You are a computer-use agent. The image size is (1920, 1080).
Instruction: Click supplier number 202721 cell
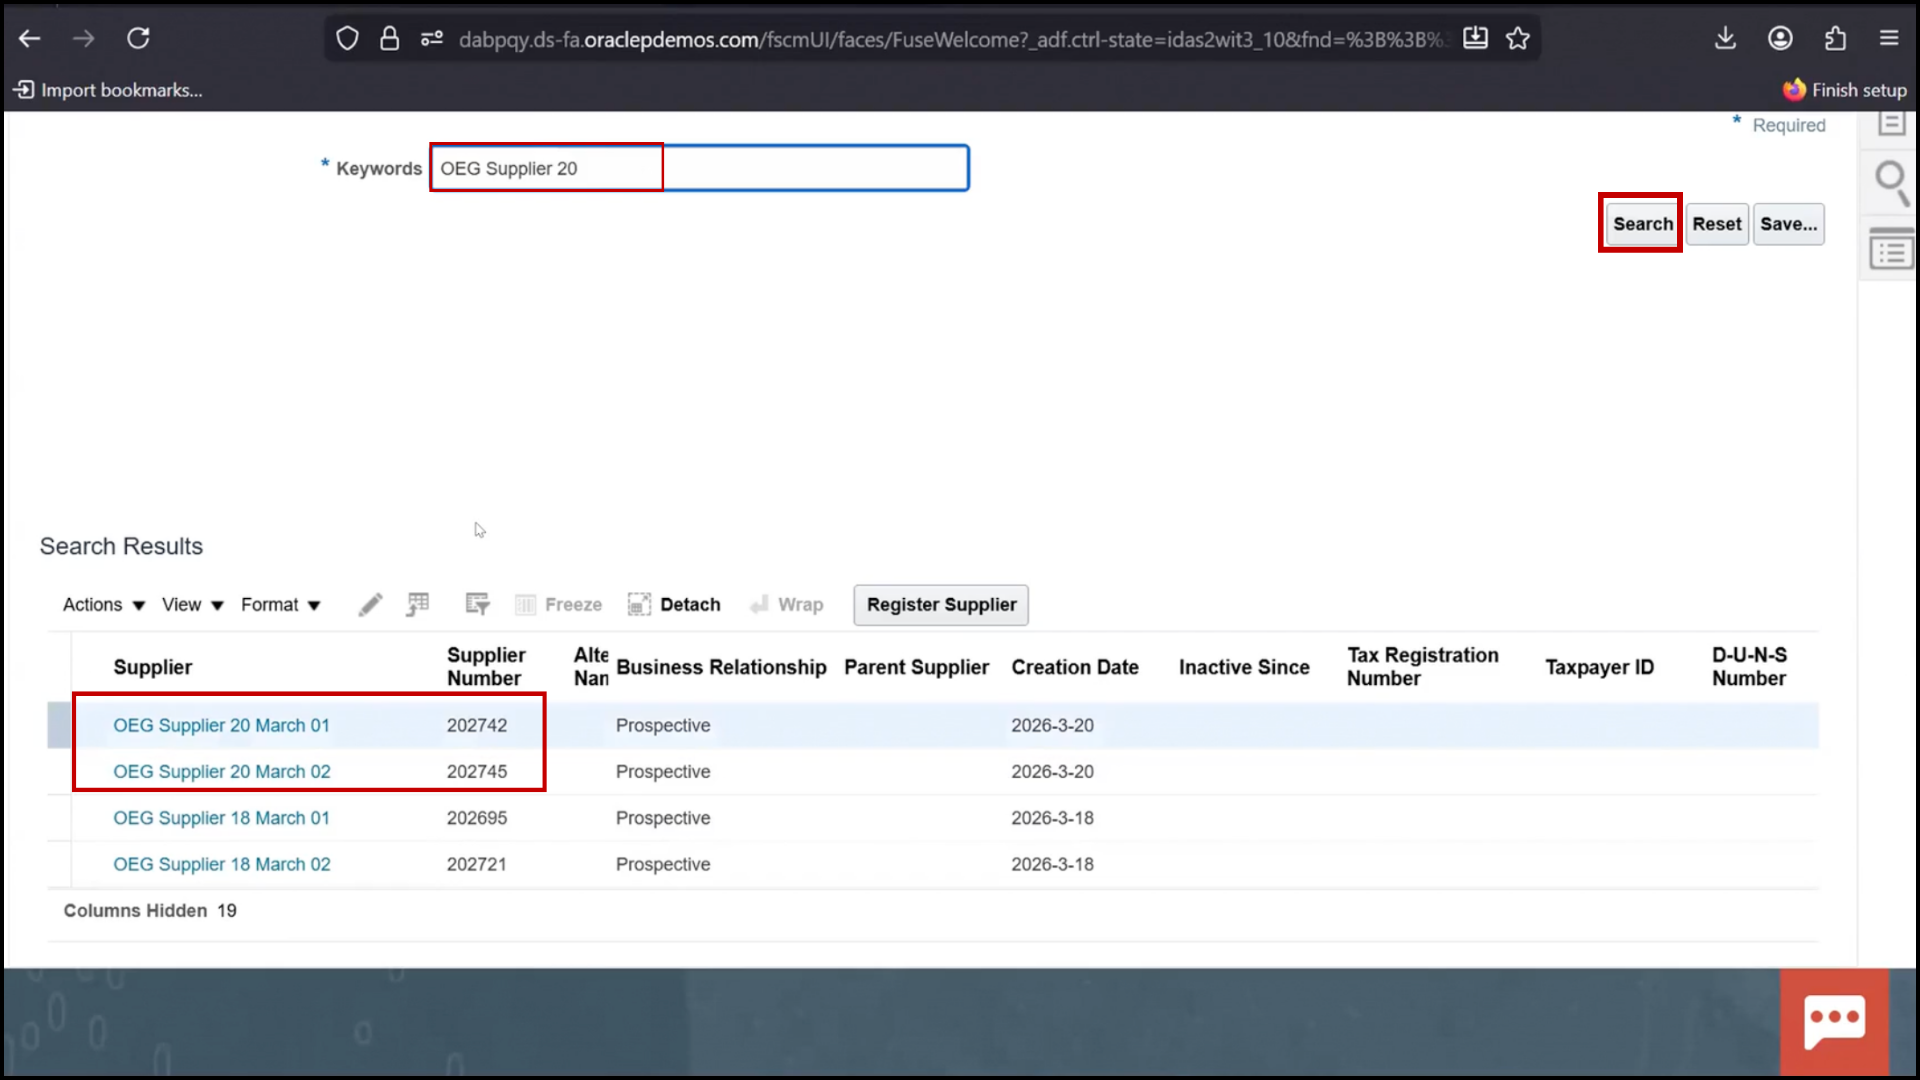coord(477,864)
